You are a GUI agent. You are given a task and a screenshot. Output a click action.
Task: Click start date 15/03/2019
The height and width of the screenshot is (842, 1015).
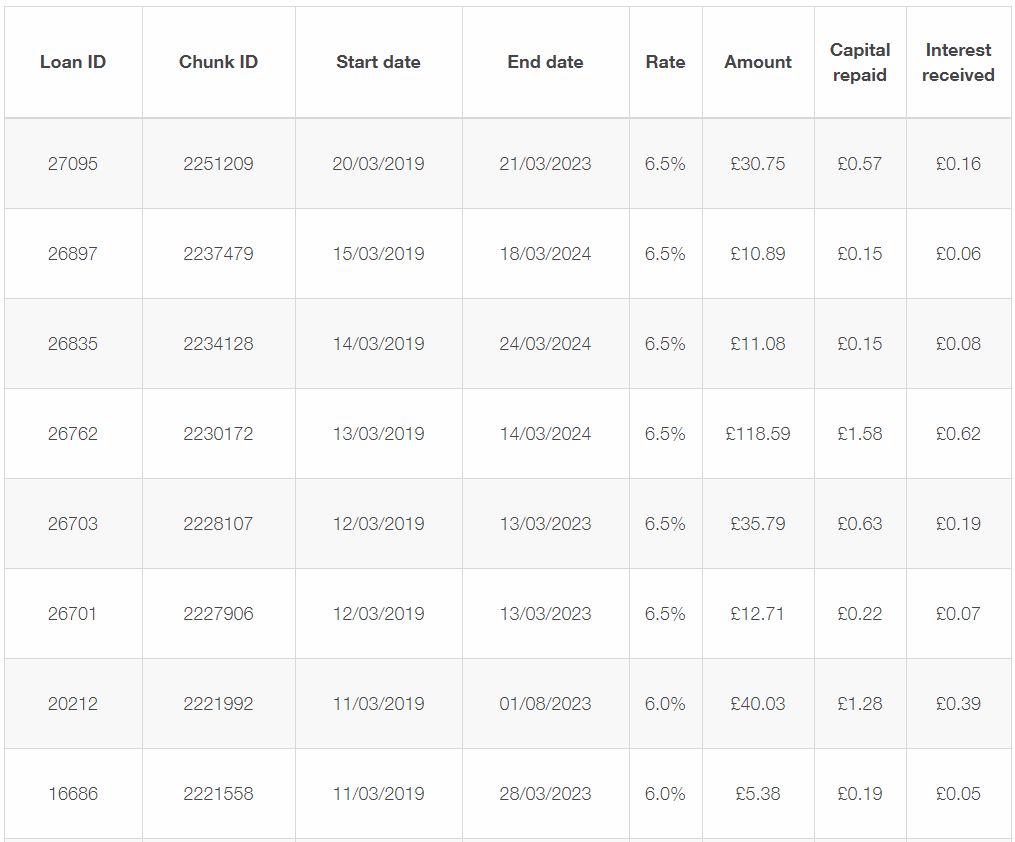[378, 254]
